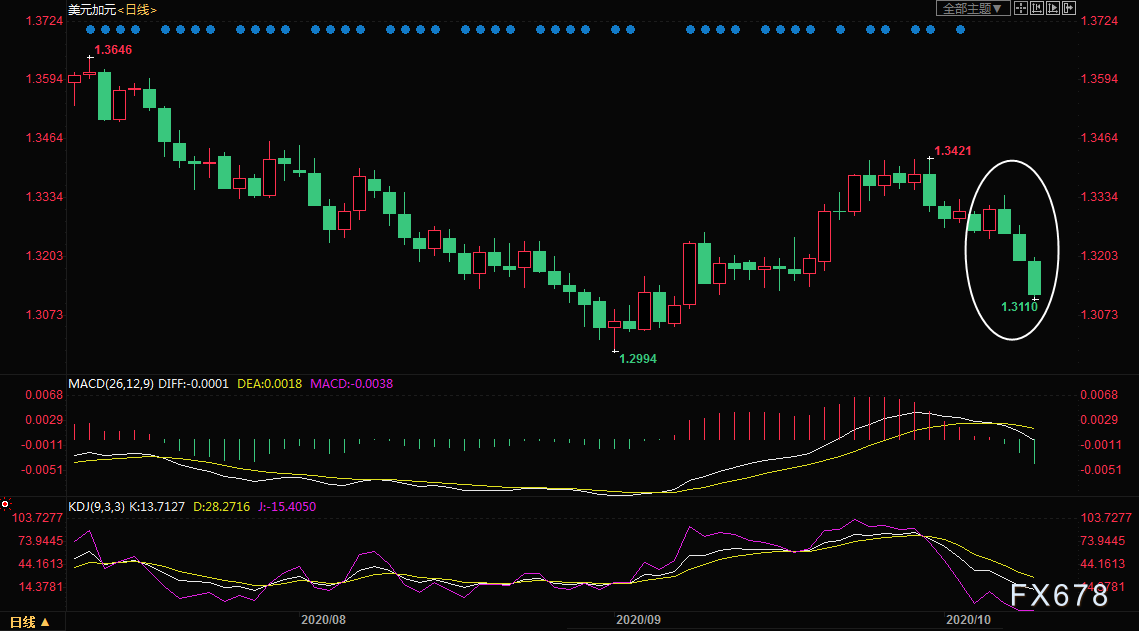This screenshot has height=631, width=1139.
Task: Open the 全部主题 dropdown at top right
Action: click(x=970, y=8)
